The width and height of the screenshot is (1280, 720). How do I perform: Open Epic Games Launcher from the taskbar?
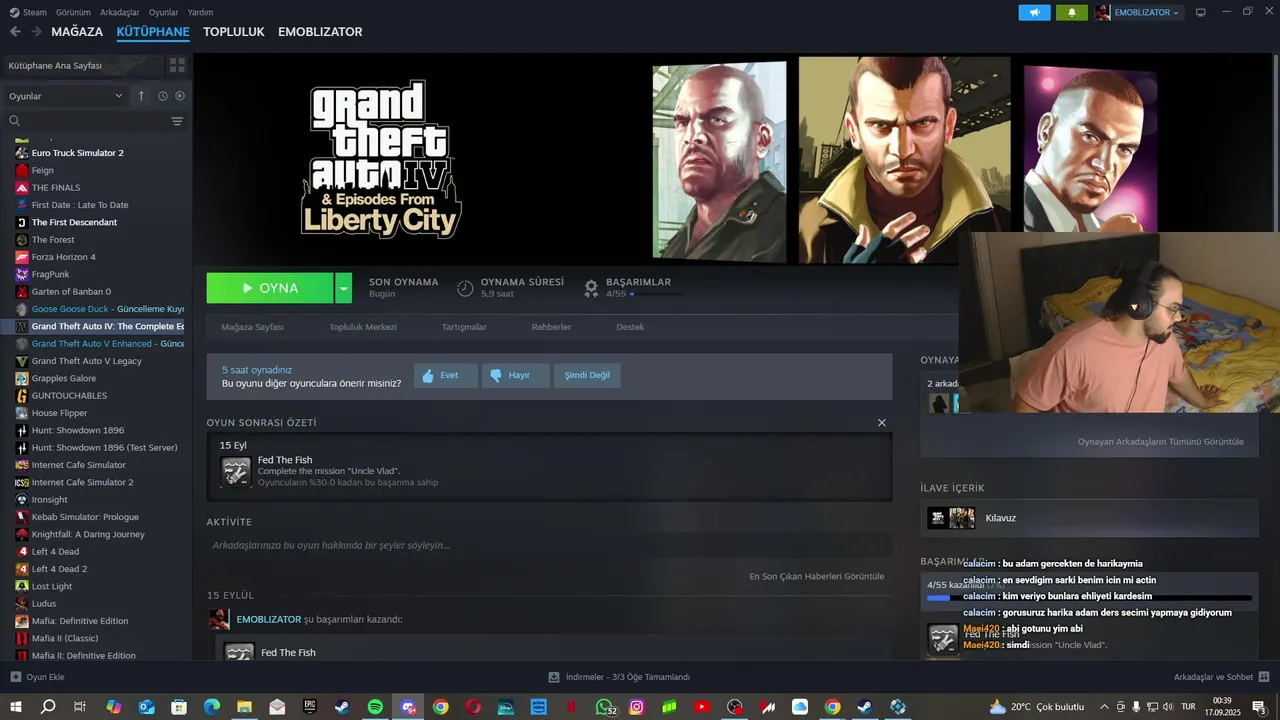(x=310, y=707)
